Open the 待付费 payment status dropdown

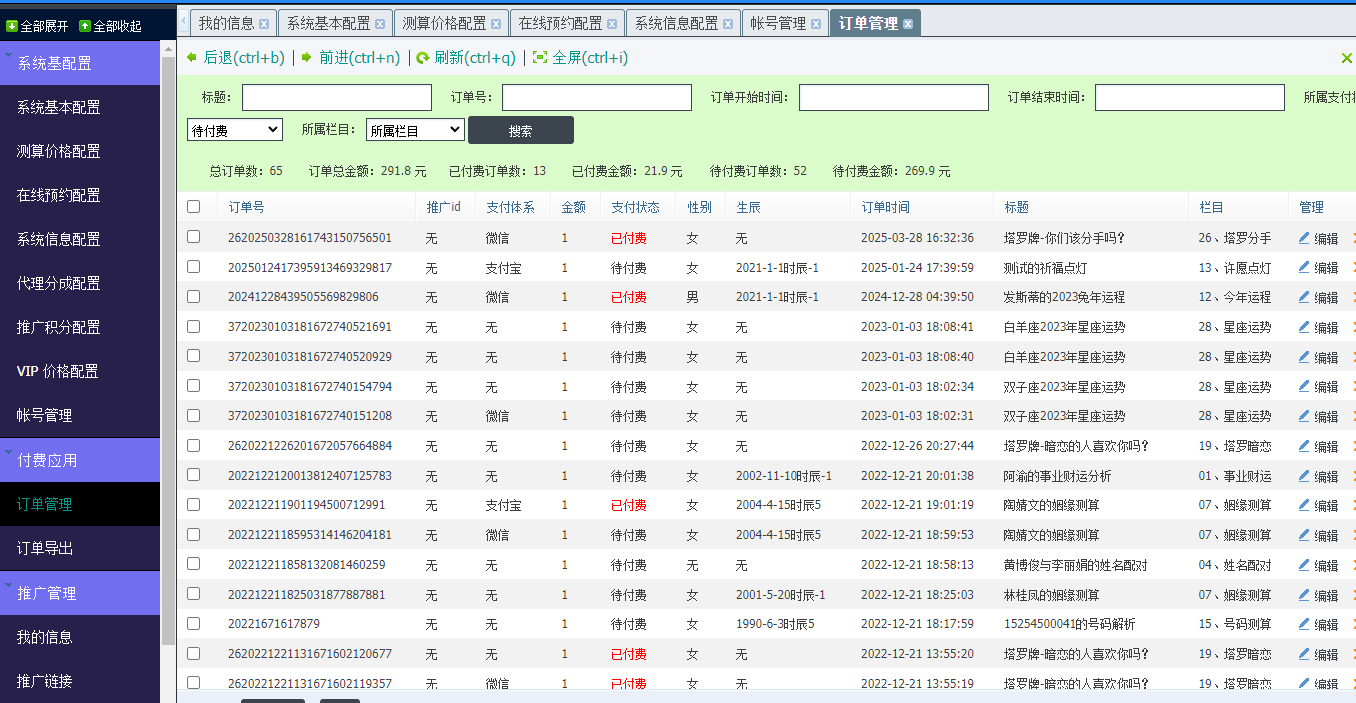tap(235, 130)
